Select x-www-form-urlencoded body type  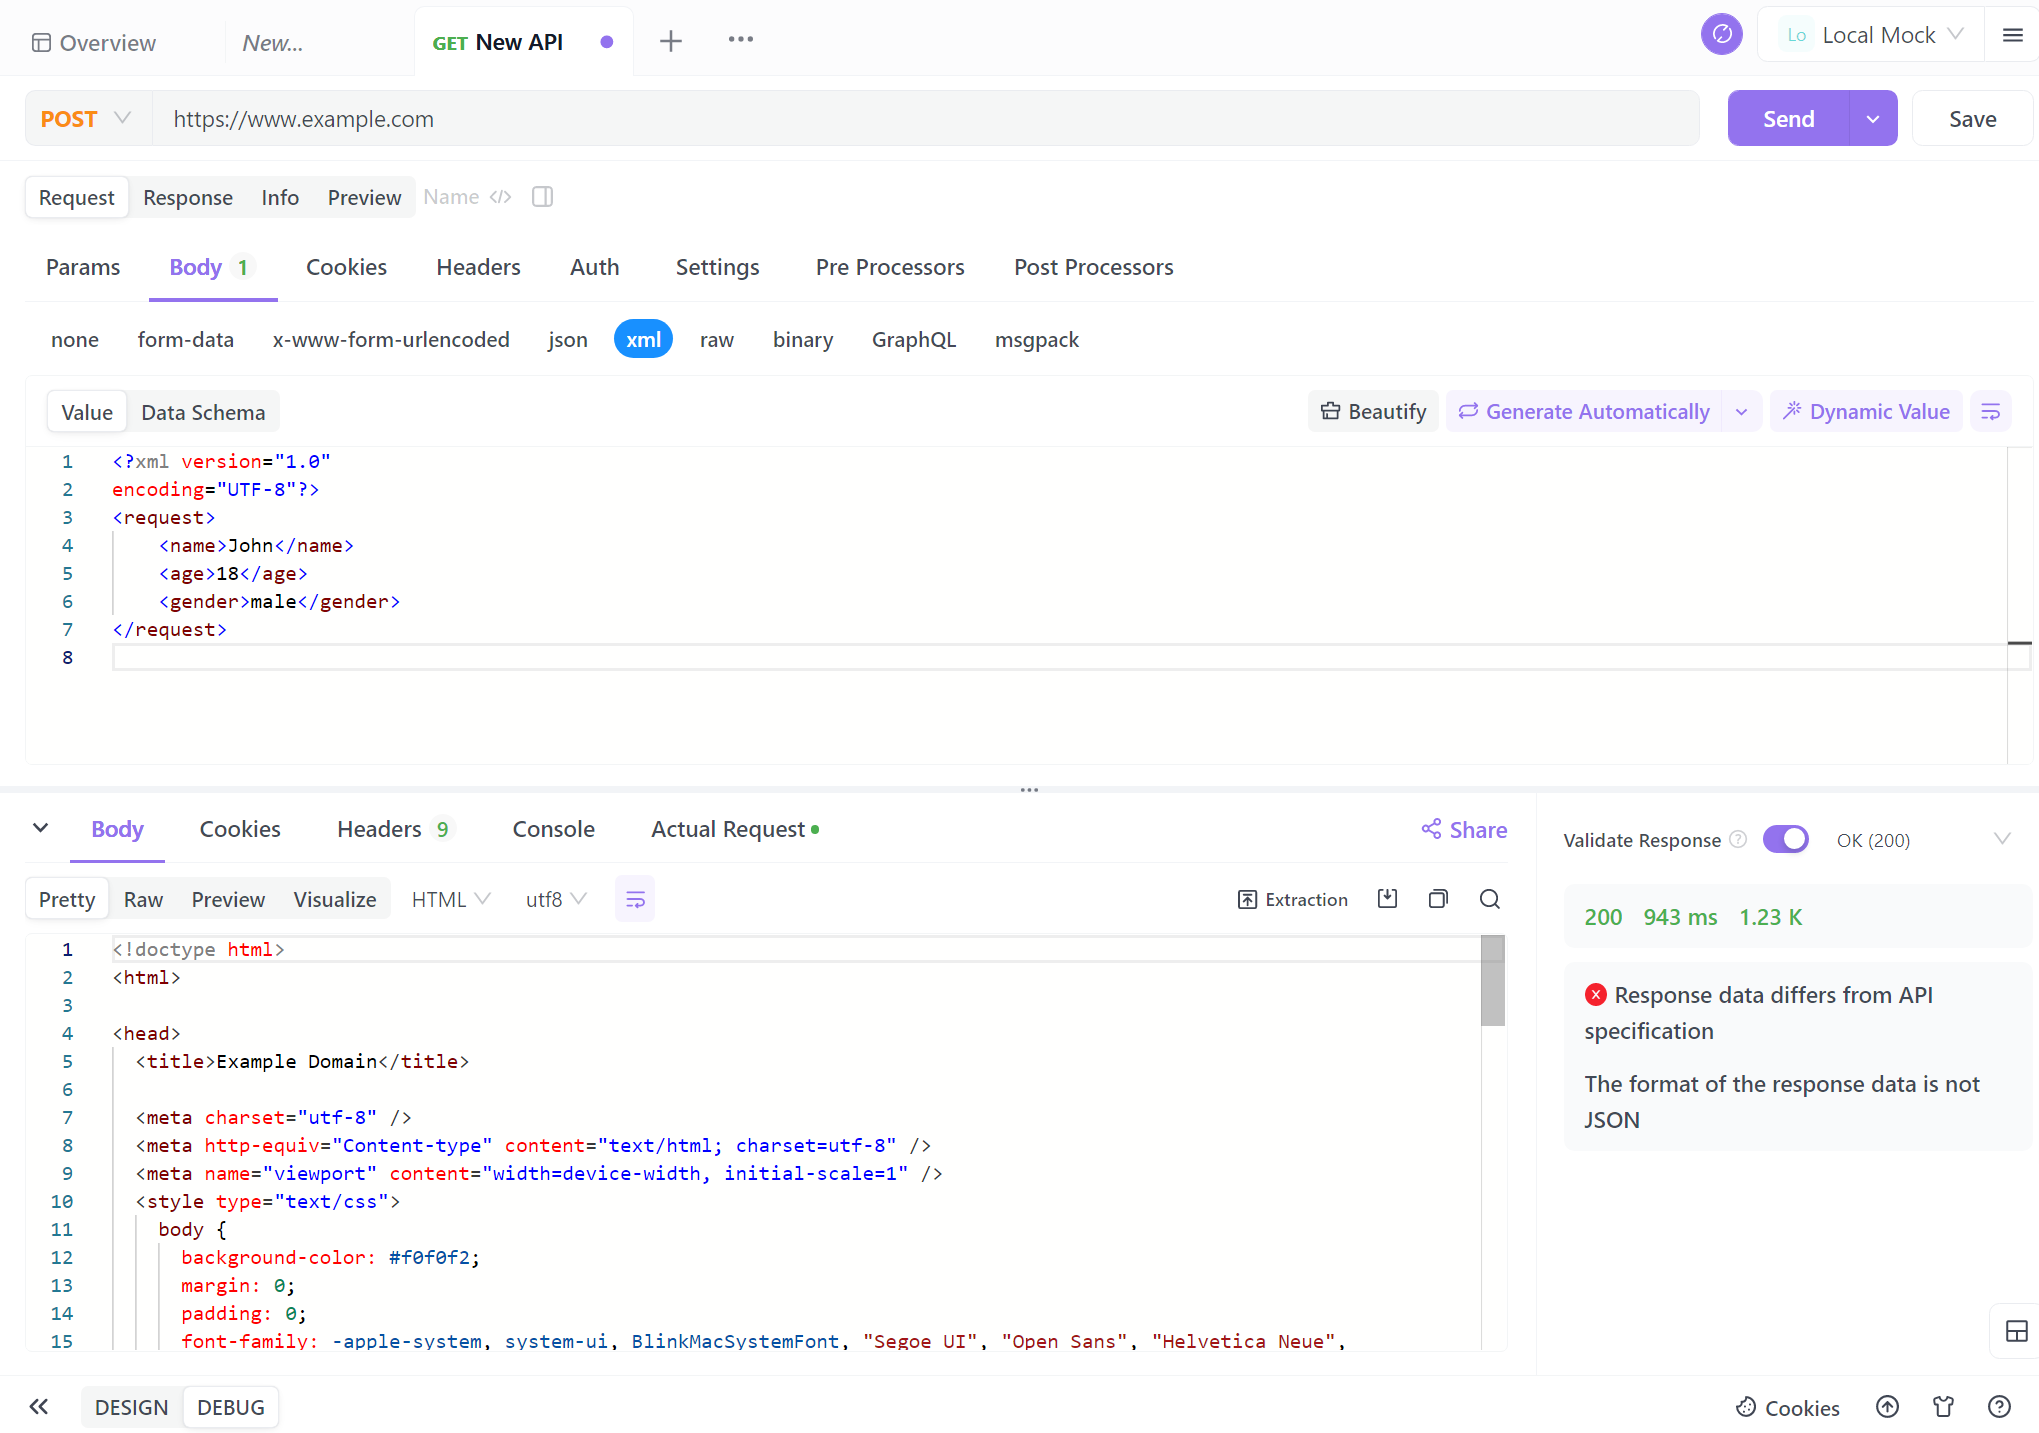click(391, 340)
